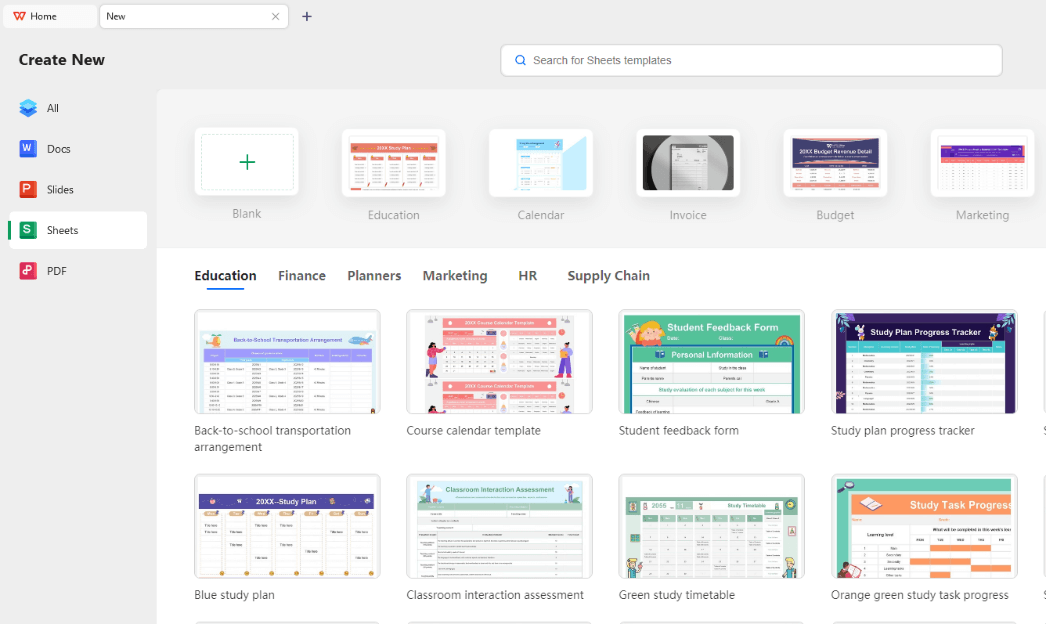This screenshot has width=1046, height=624.
Task: Select the Planners category
Action: point(374,275)
